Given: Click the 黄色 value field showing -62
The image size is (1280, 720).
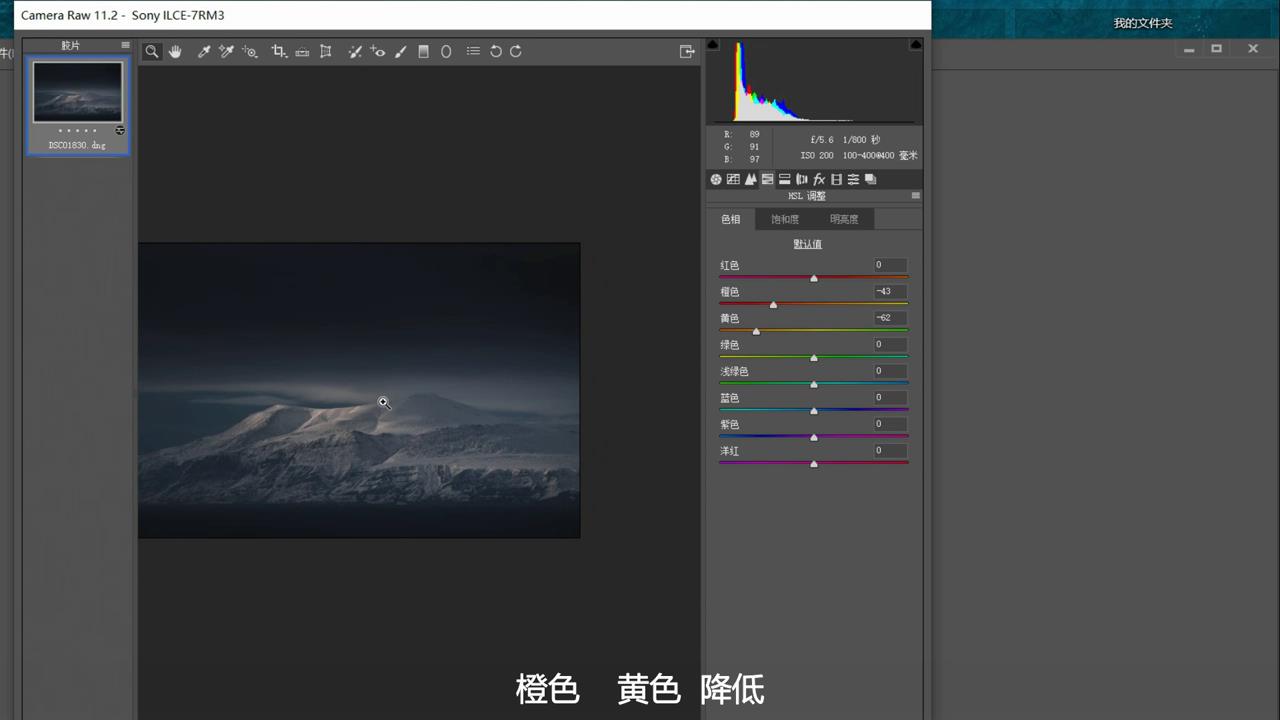Looking at the screenshot, I should (x=889, y=318).
